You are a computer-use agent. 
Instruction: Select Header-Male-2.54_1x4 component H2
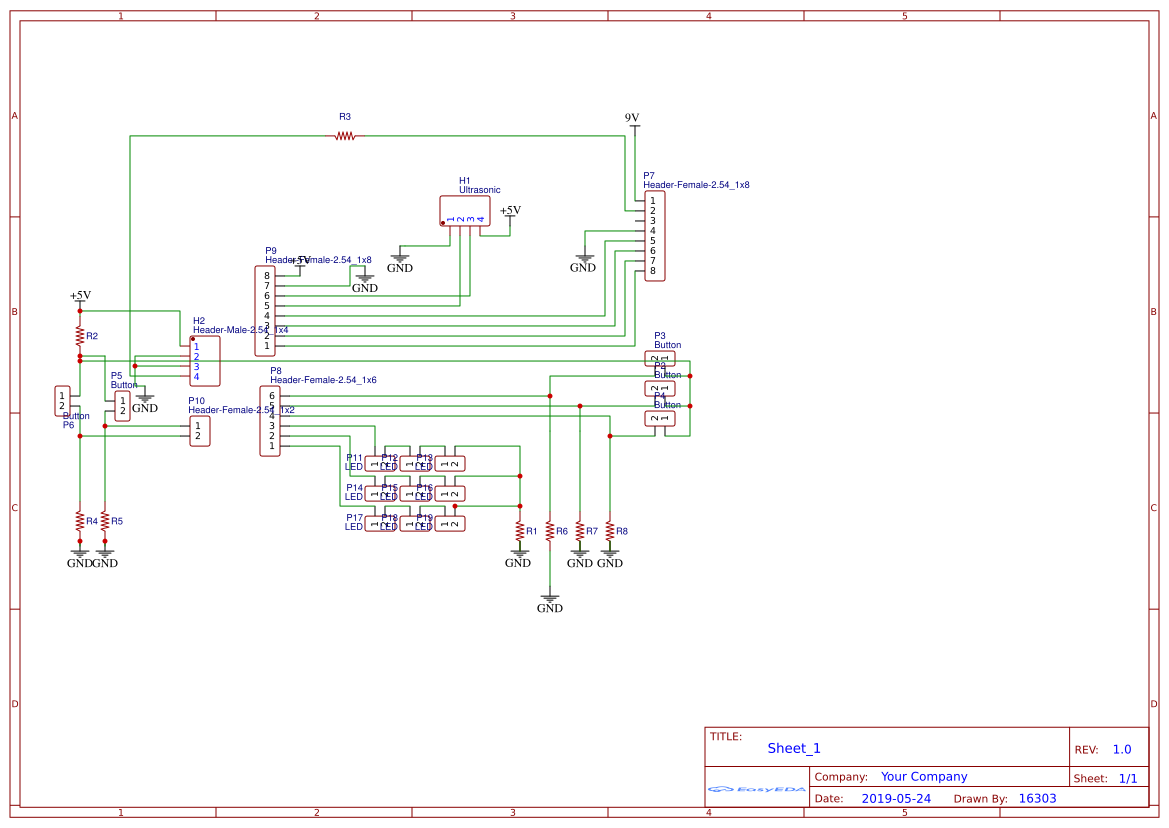[203, 362]
